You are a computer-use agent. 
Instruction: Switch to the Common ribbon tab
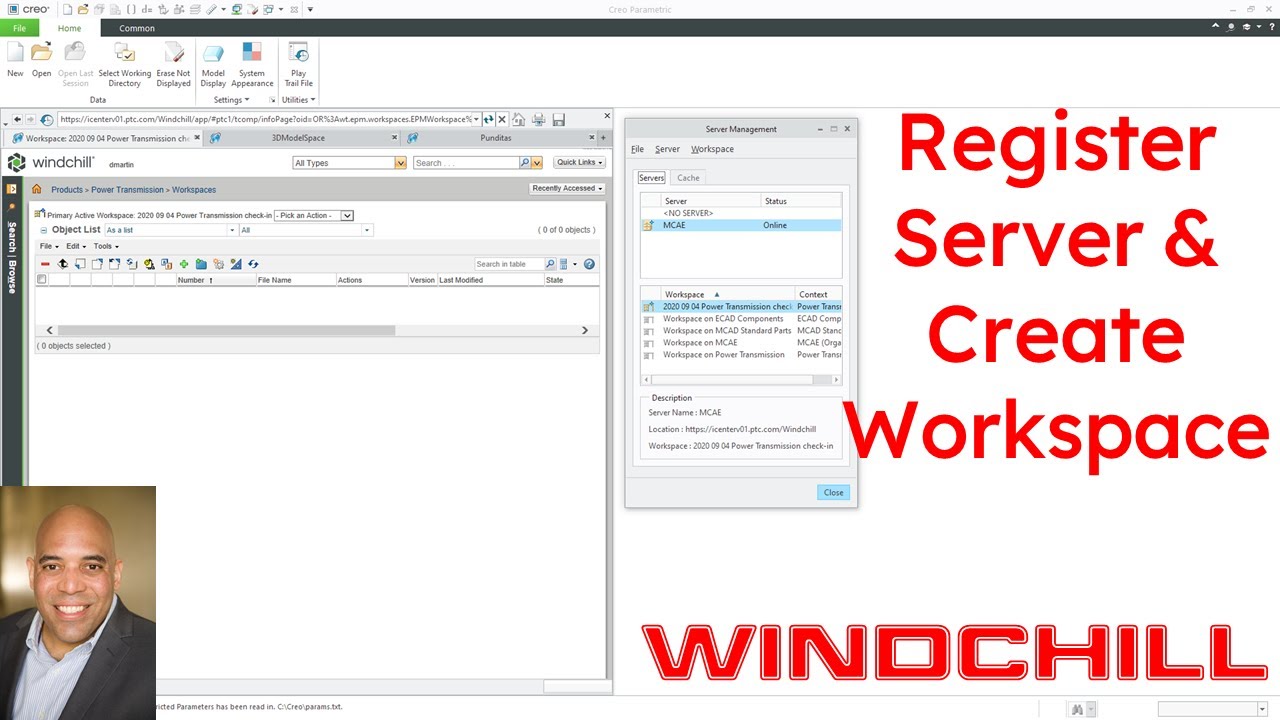(137, 28)
